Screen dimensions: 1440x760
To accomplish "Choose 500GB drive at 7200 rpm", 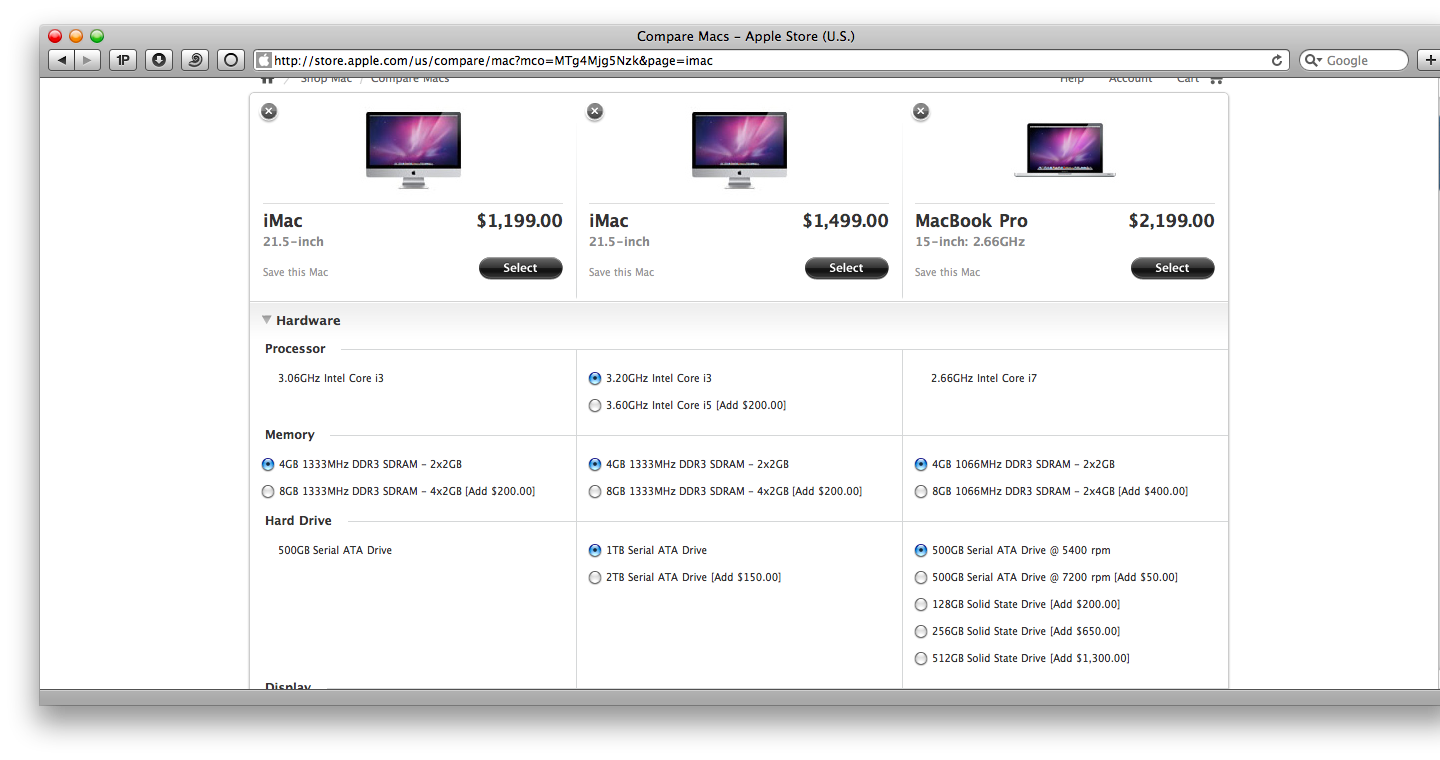I will point(921,577).
